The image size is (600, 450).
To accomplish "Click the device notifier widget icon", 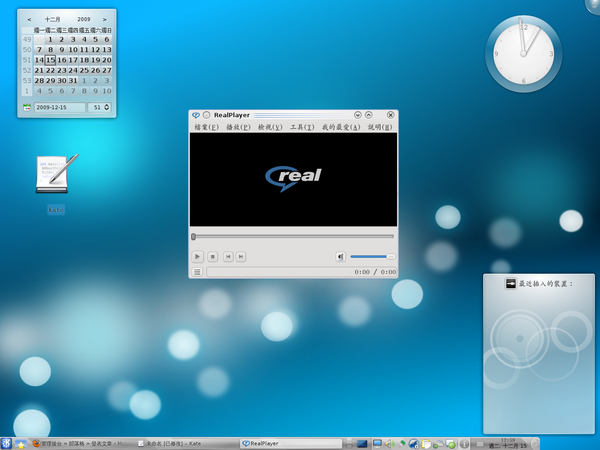I will [x=510, y=284].
